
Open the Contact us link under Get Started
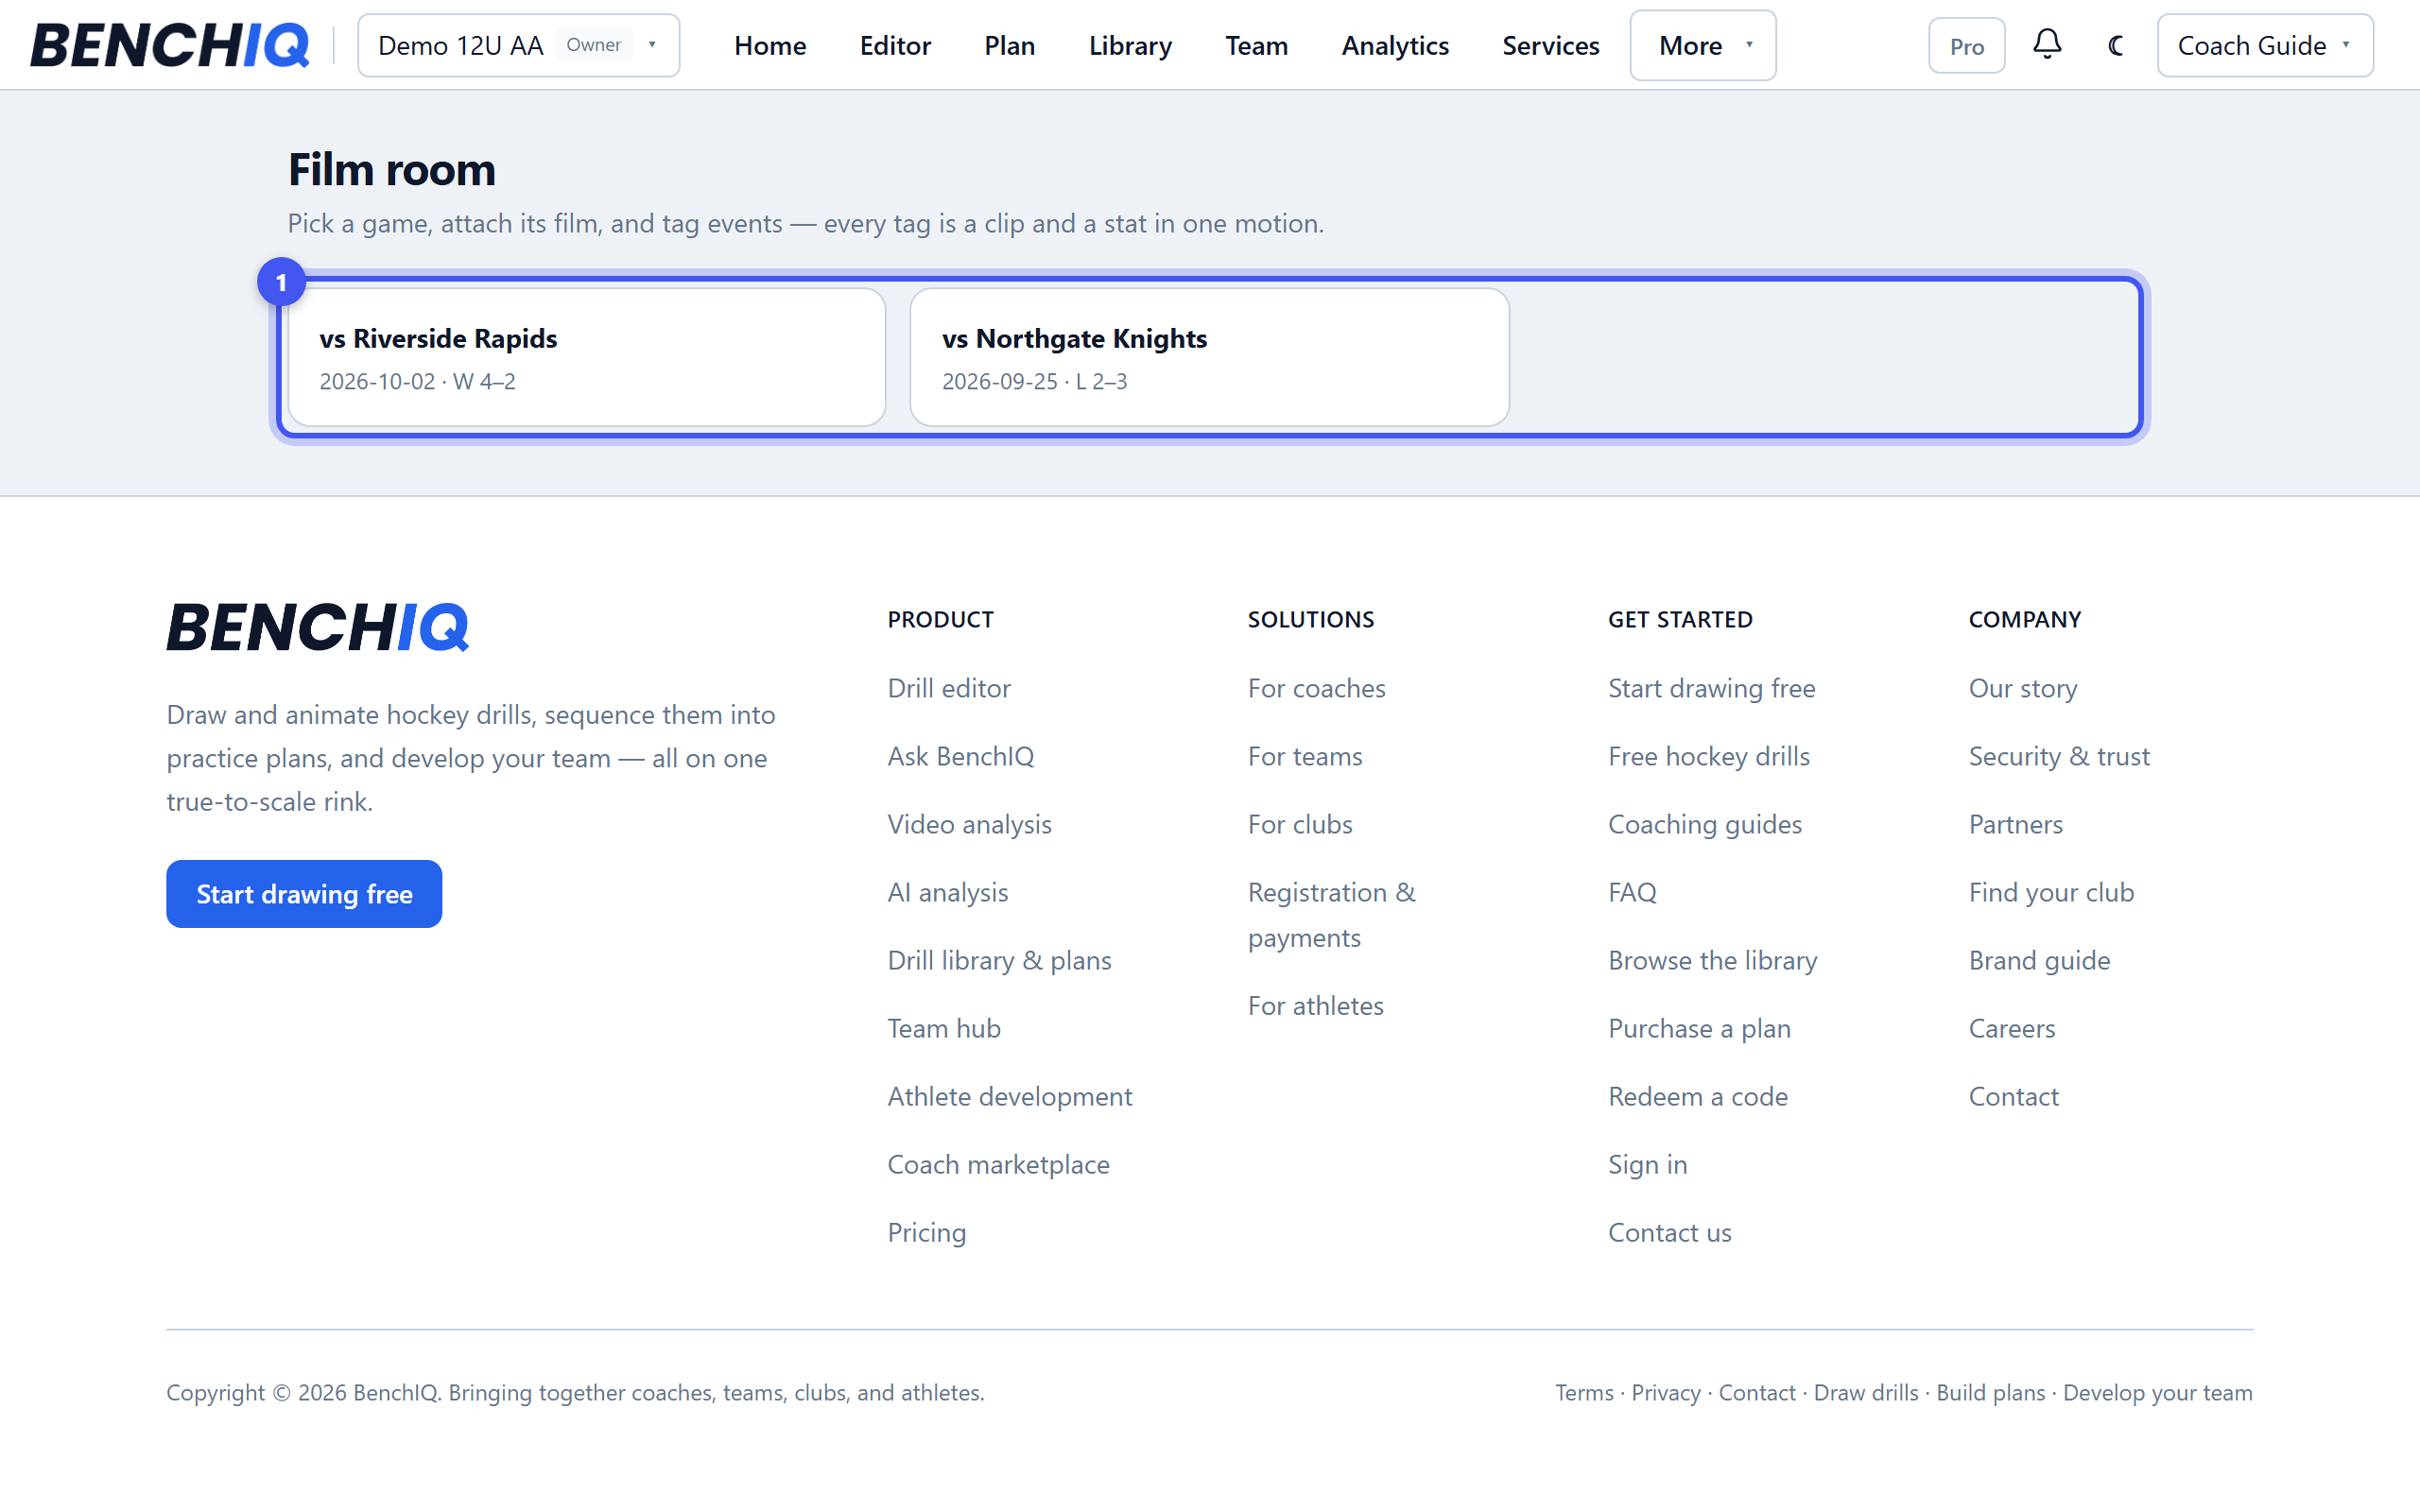click(1669, 1232)
